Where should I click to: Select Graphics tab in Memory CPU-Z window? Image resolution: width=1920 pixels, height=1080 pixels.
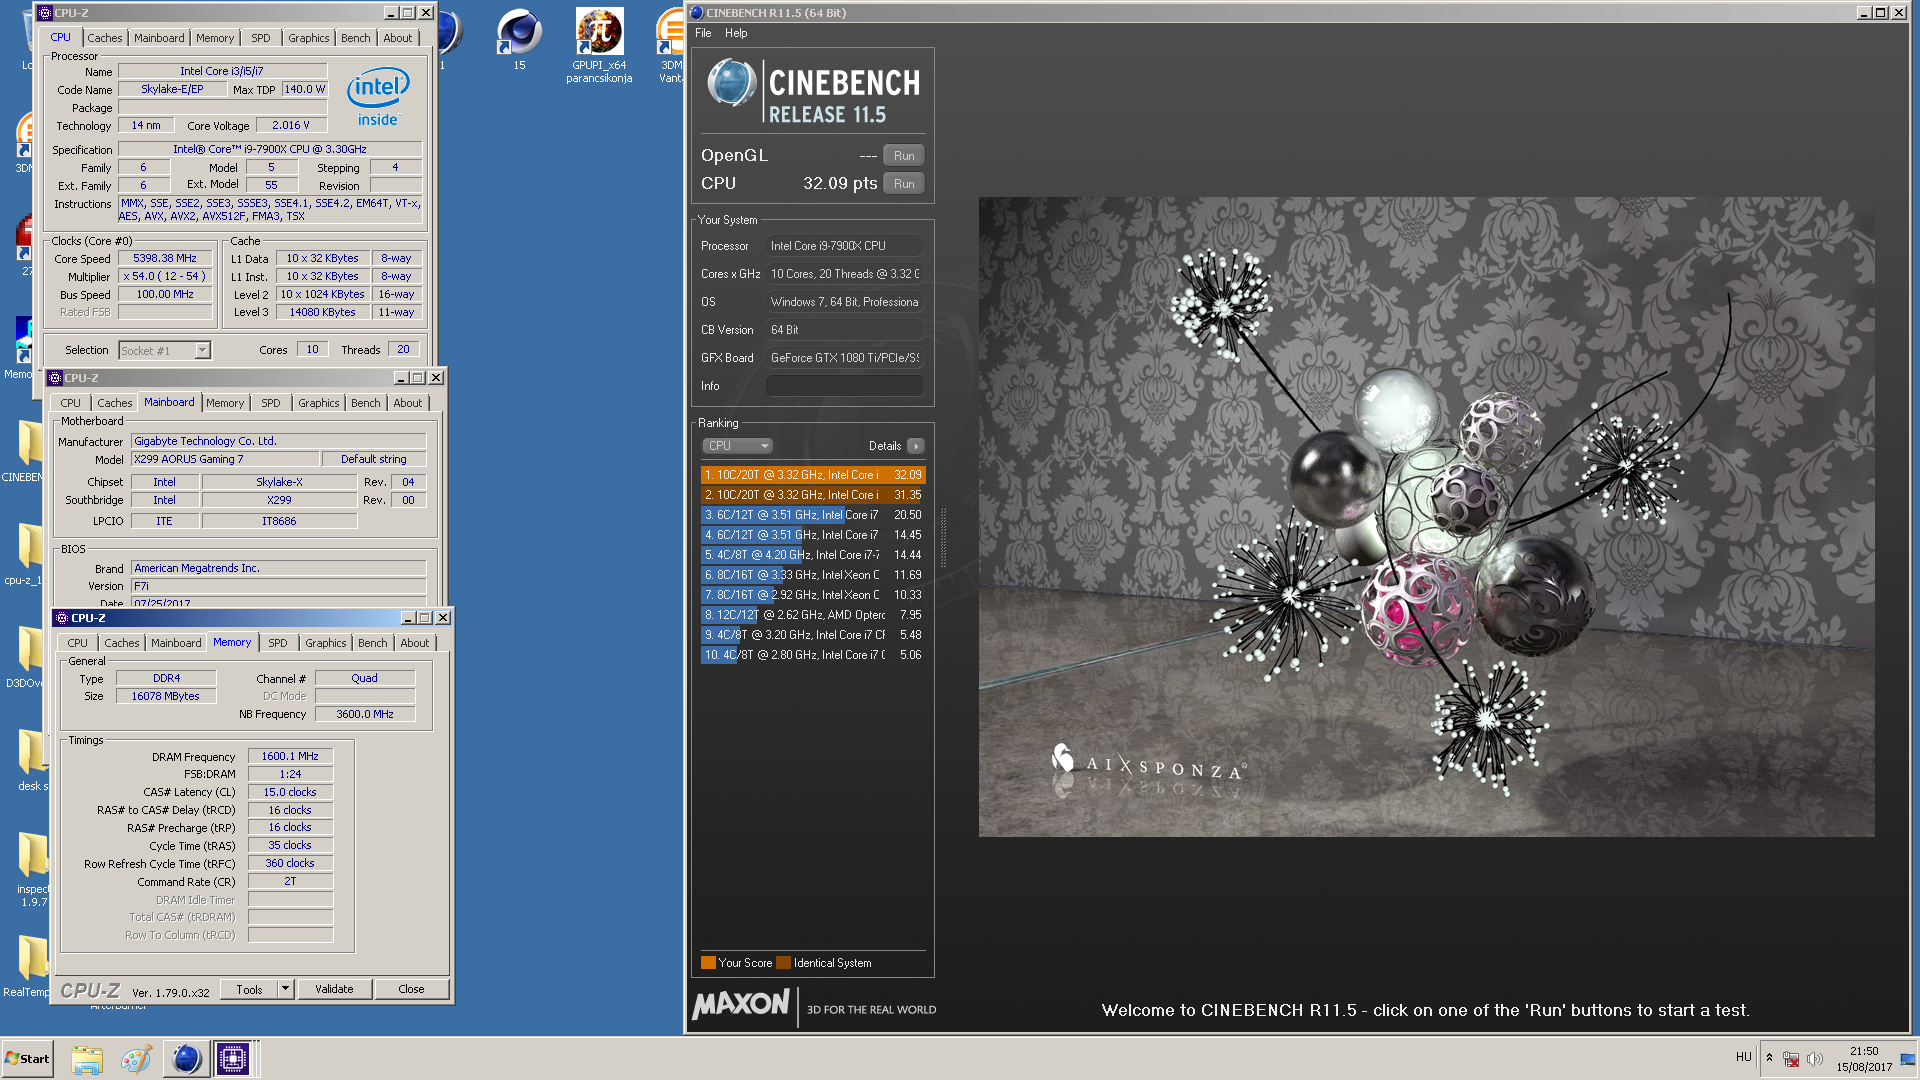pyautogui.click(x=326, y=643)
